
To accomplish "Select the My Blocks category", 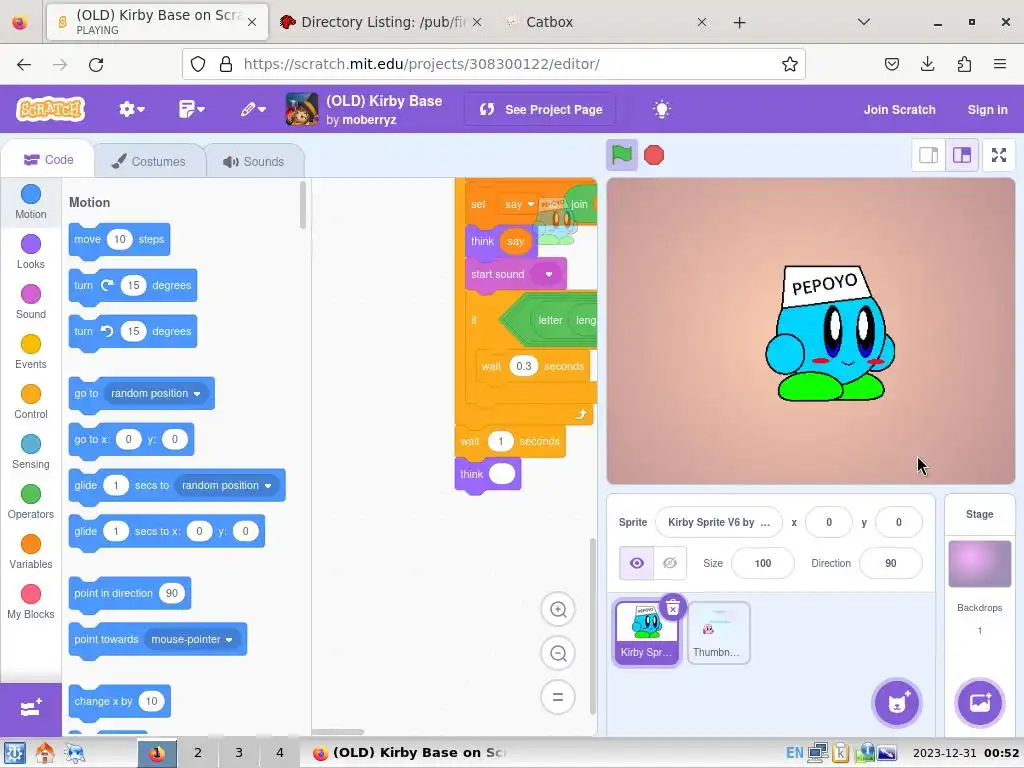I will point(31,602).
